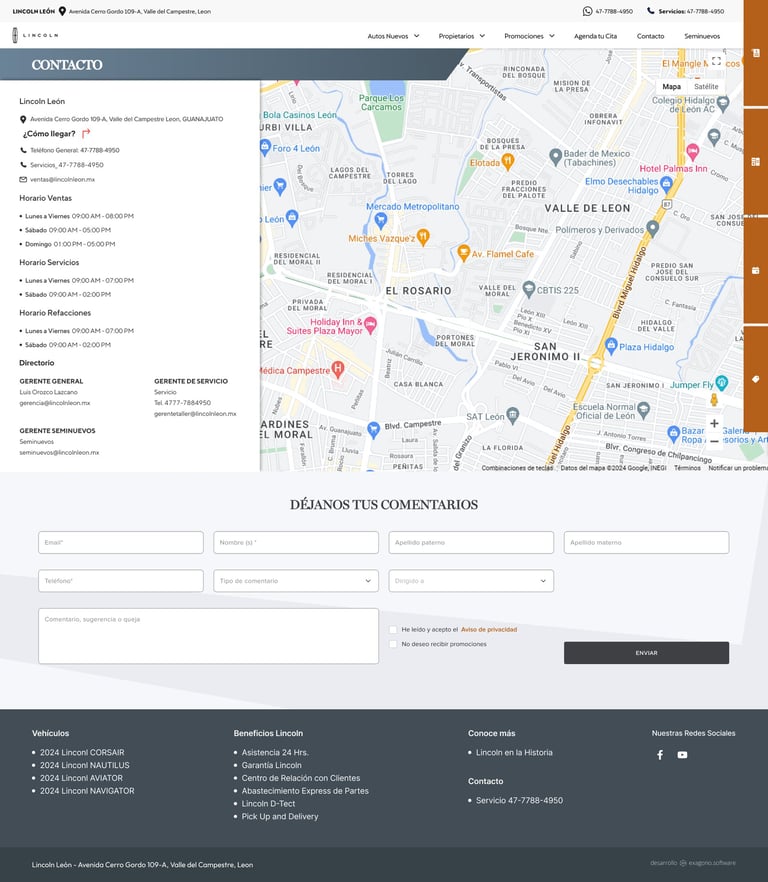Open map Términos link
768x882 pixels.
coord(687,467)
